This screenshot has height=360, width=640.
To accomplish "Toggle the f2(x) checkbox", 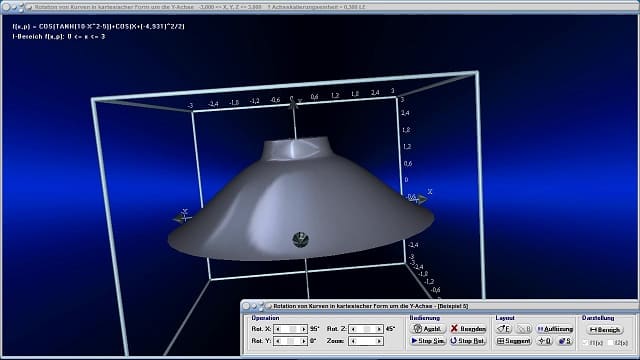I will click(x=611, y=343).
